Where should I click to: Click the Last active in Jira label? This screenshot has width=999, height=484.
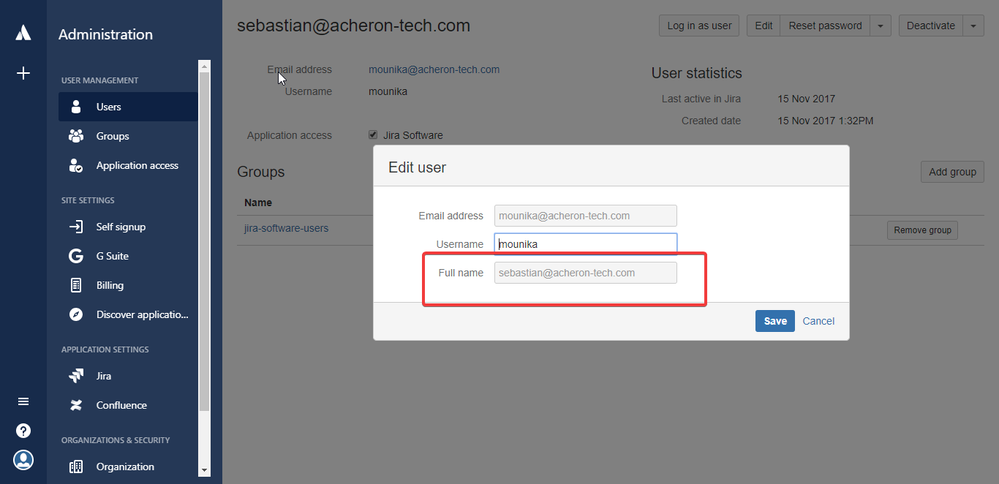click(x=701, y=99)
